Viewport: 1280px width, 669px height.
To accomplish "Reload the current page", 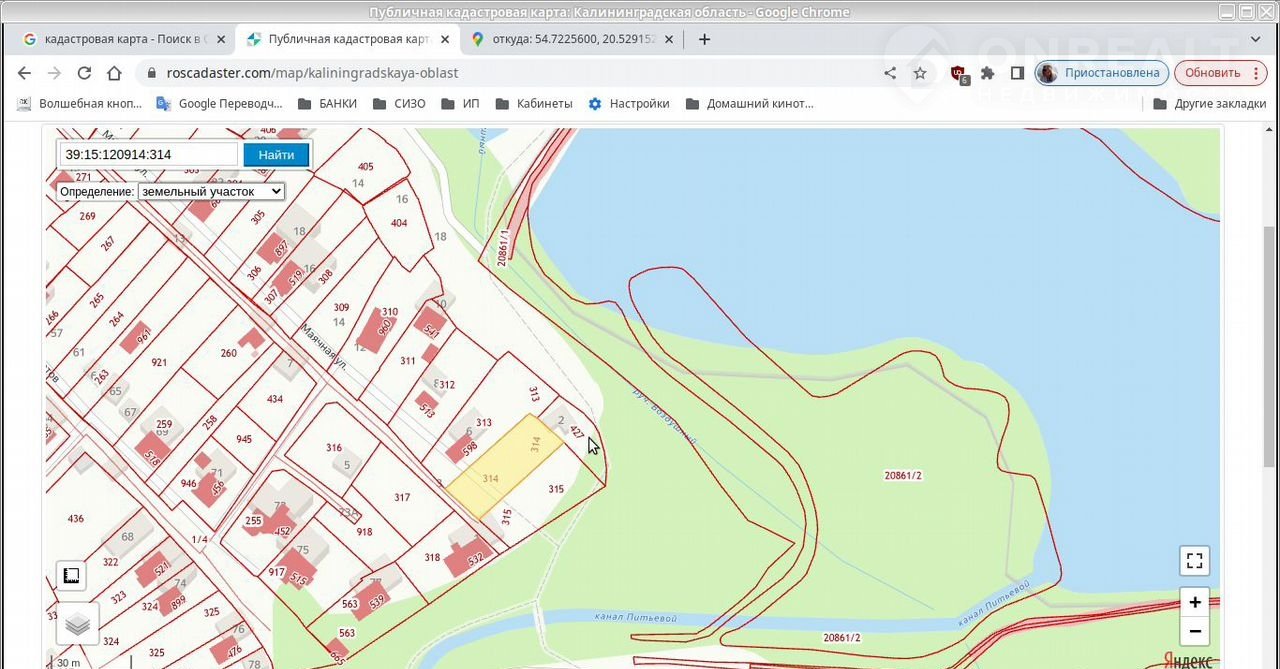I will pyautogui.click(x=84, y=73).
